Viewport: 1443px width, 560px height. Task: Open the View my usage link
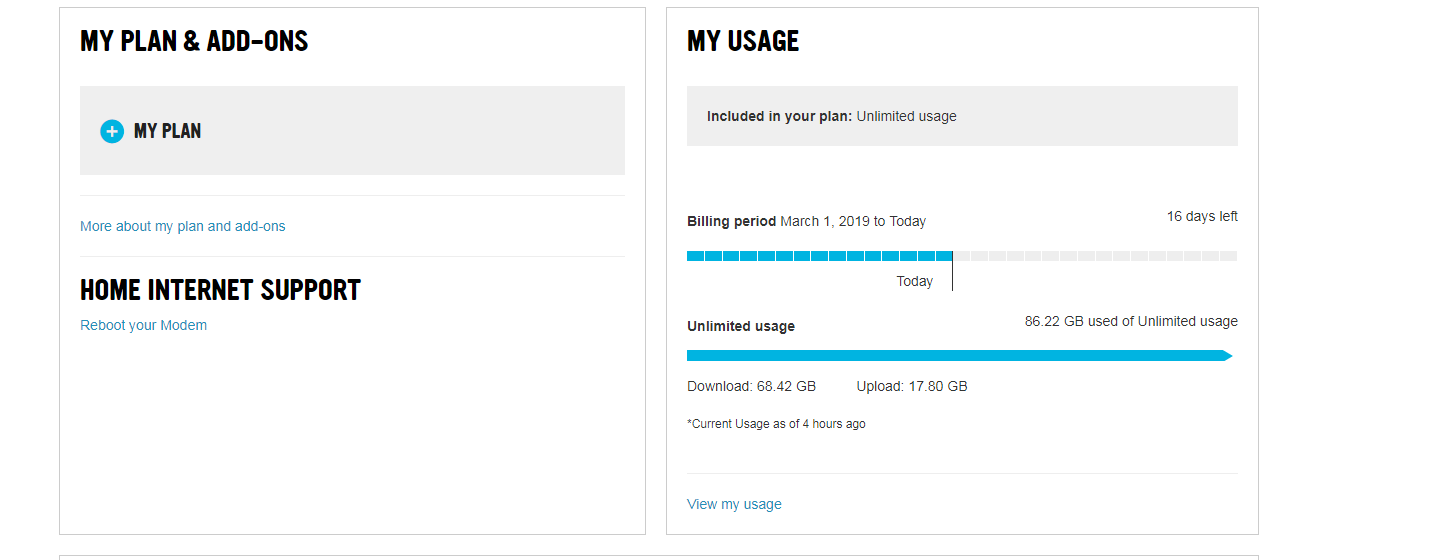734,504
